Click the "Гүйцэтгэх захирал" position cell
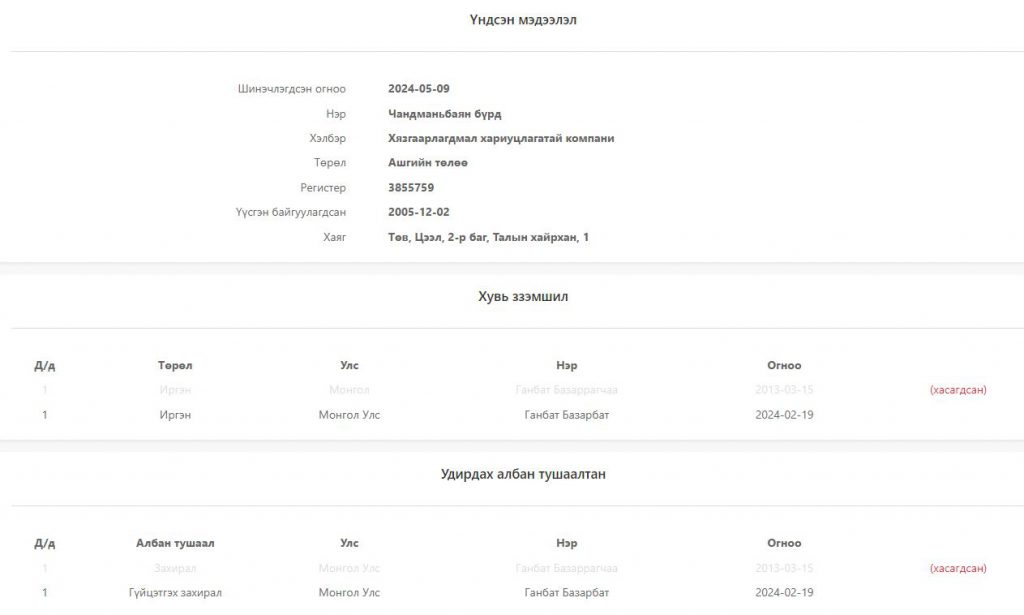The width and height of the screenshot is (1024, 615). click(175, 593)
